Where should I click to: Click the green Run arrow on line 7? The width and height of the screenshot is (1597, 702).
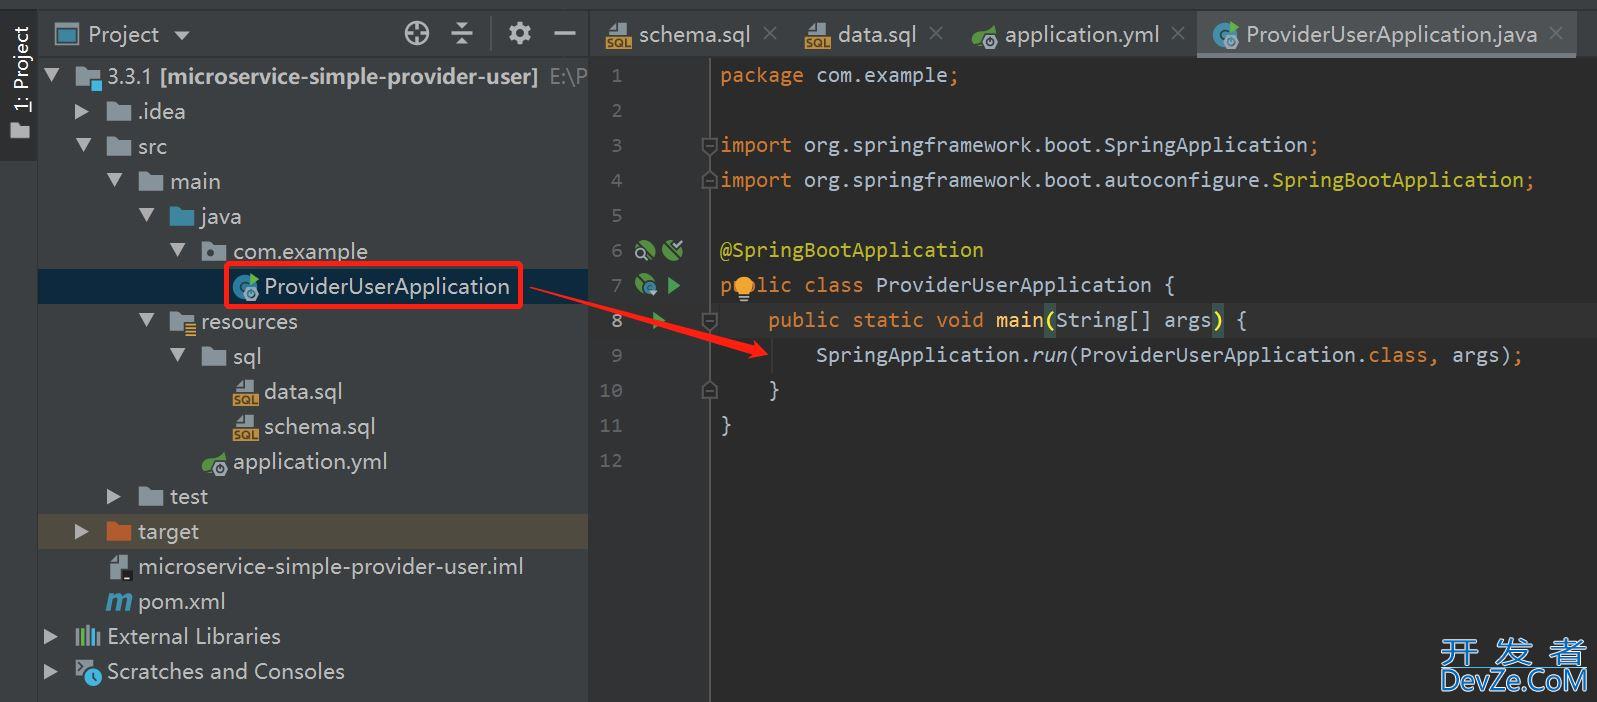(x=674, y=285)
